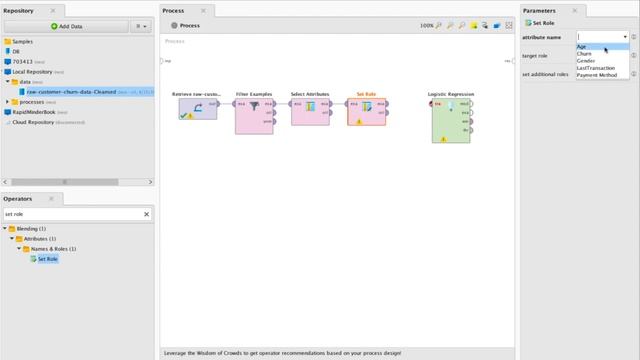Click the Logistic Regression training input port
Screen dimensions: 640x360
tap(431, 104)
